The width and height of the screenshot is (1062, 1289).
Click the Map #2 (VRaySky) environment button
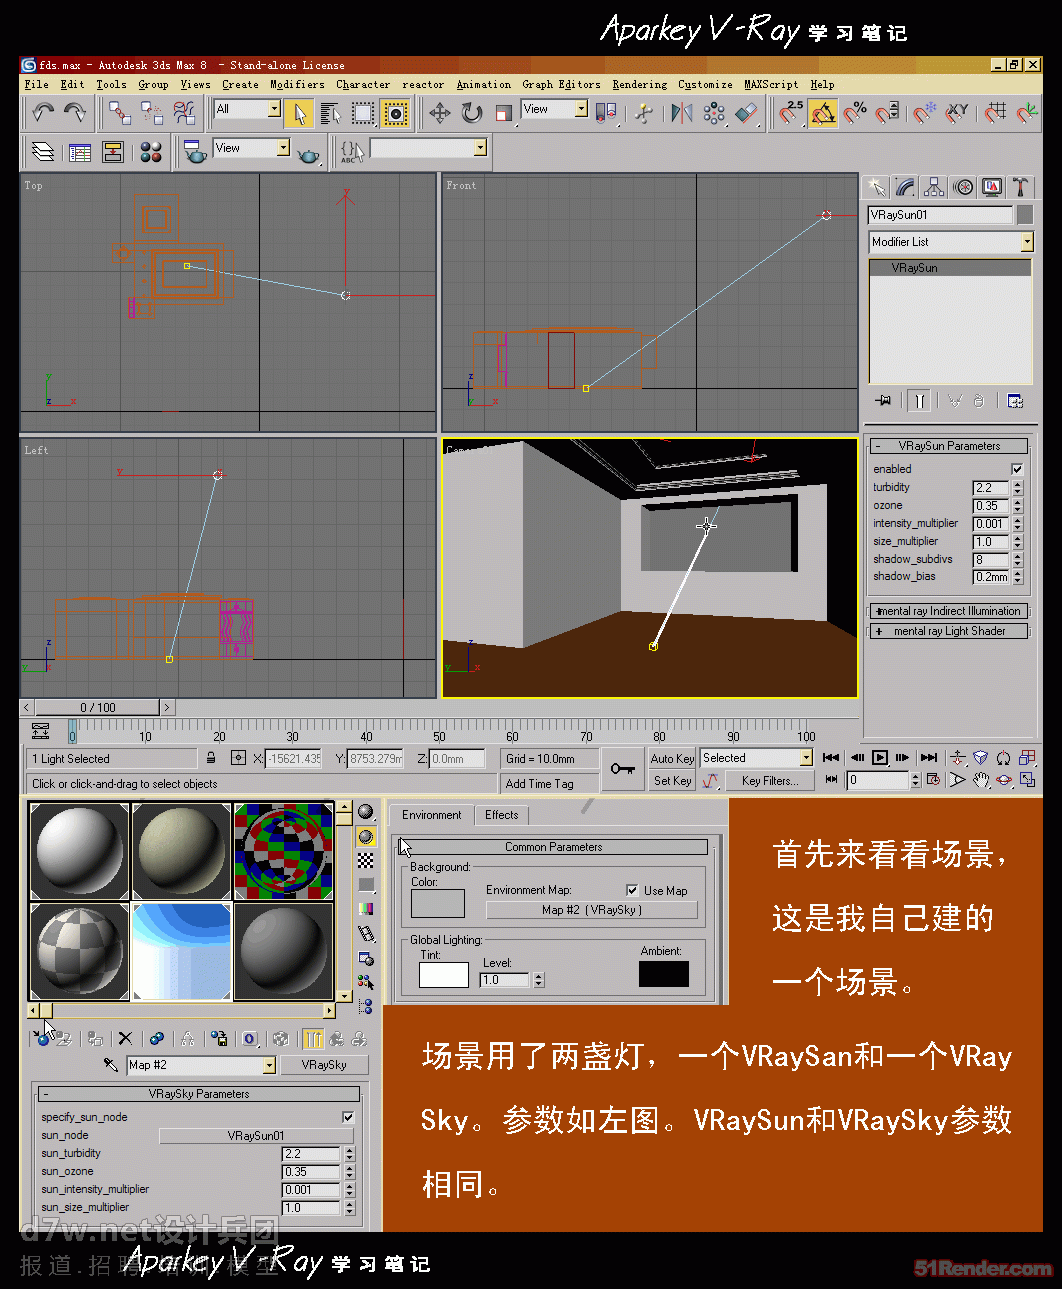(x=591, y=910)
